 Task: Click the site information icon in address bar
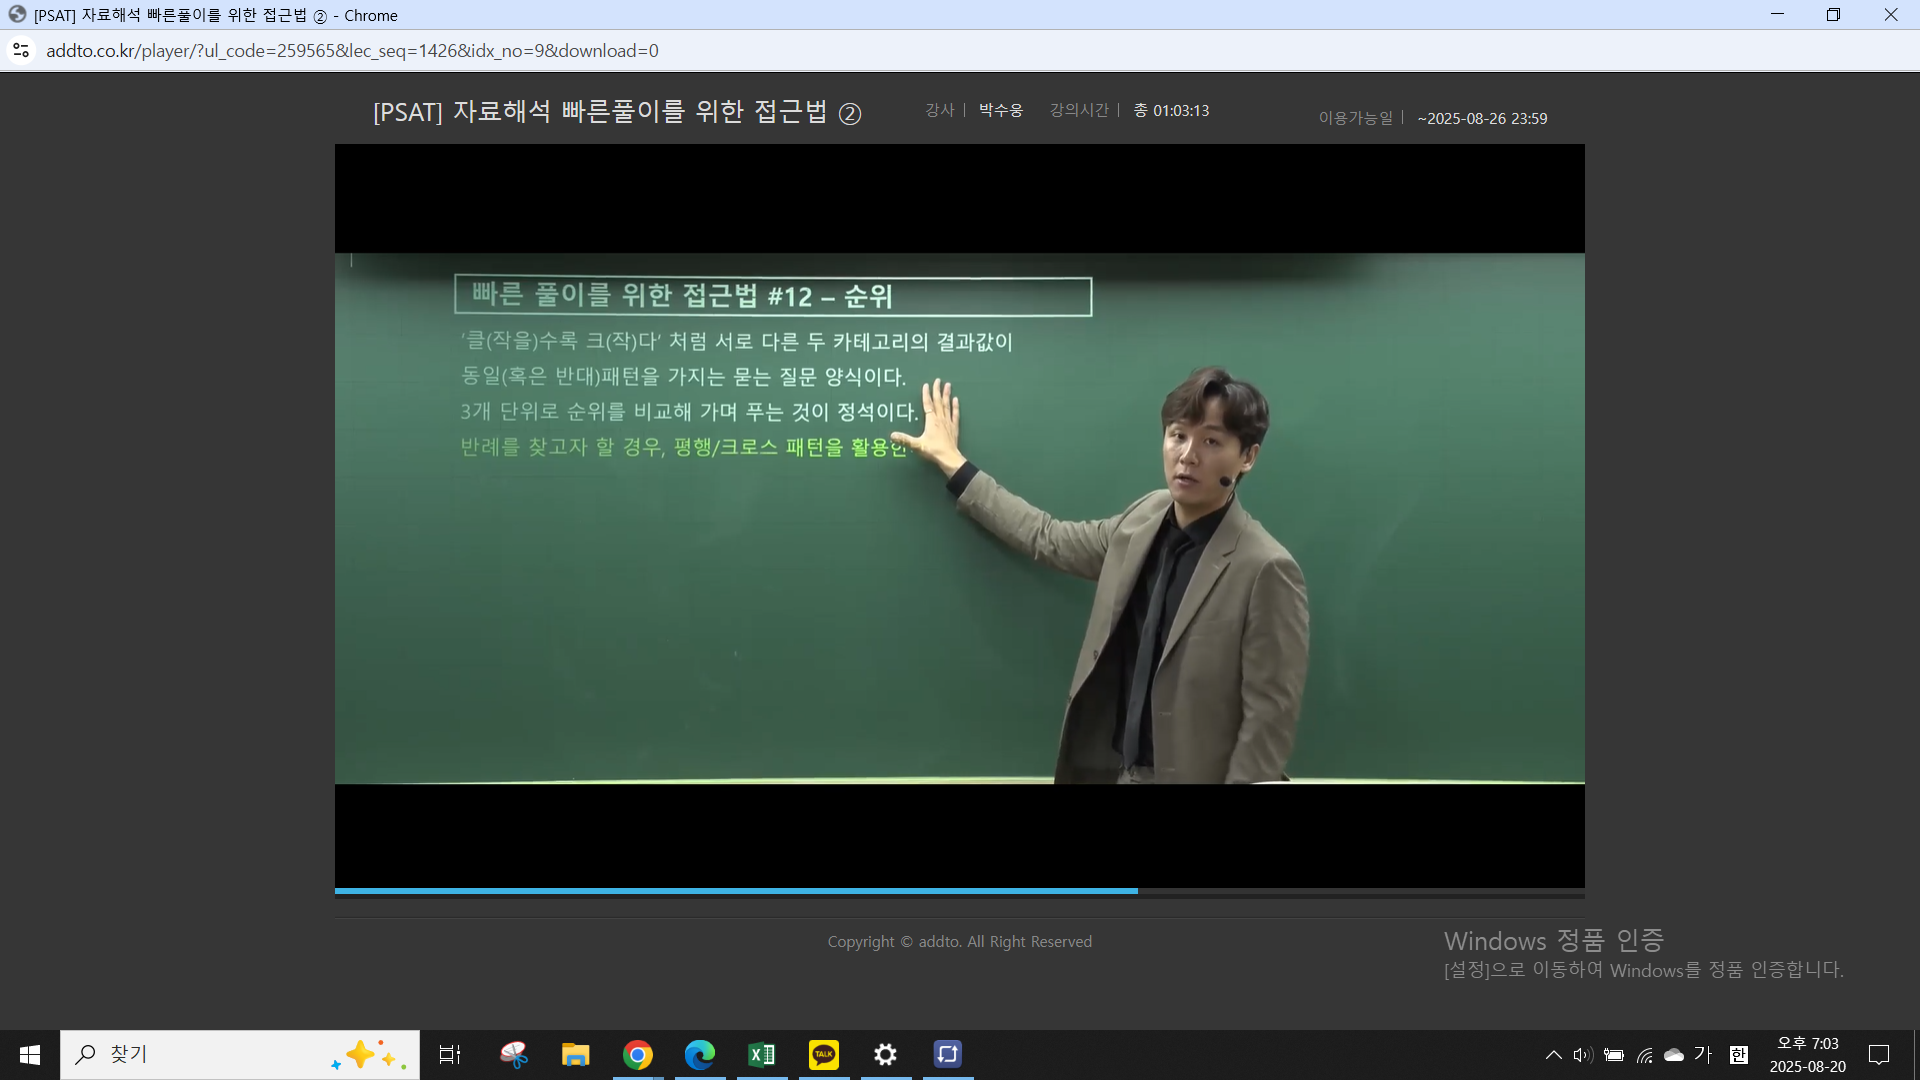point(21,50)
